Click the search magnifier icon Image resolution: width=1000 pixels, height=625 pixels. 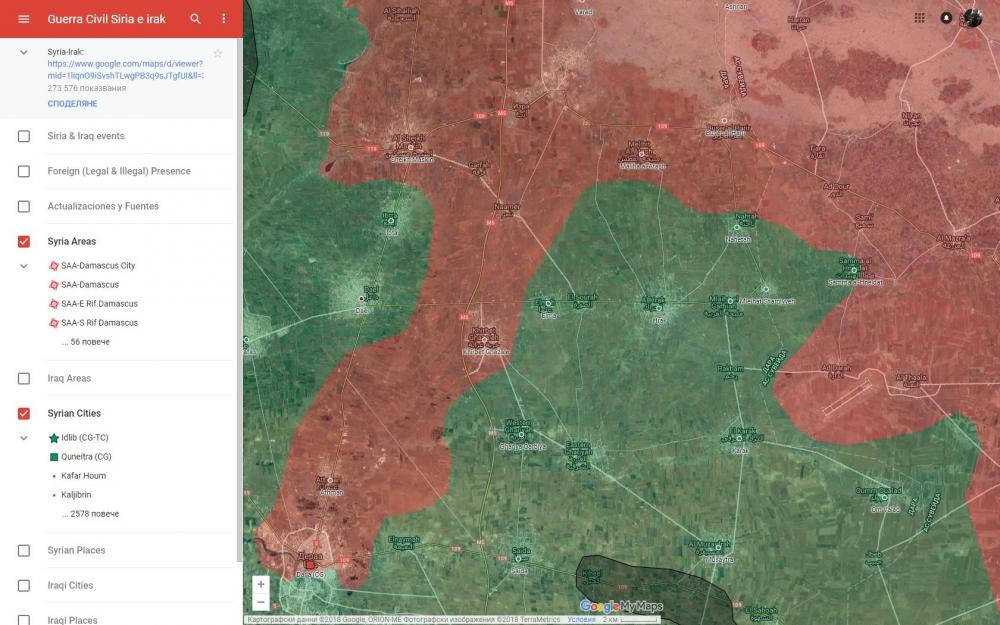(x=195, y=19)
